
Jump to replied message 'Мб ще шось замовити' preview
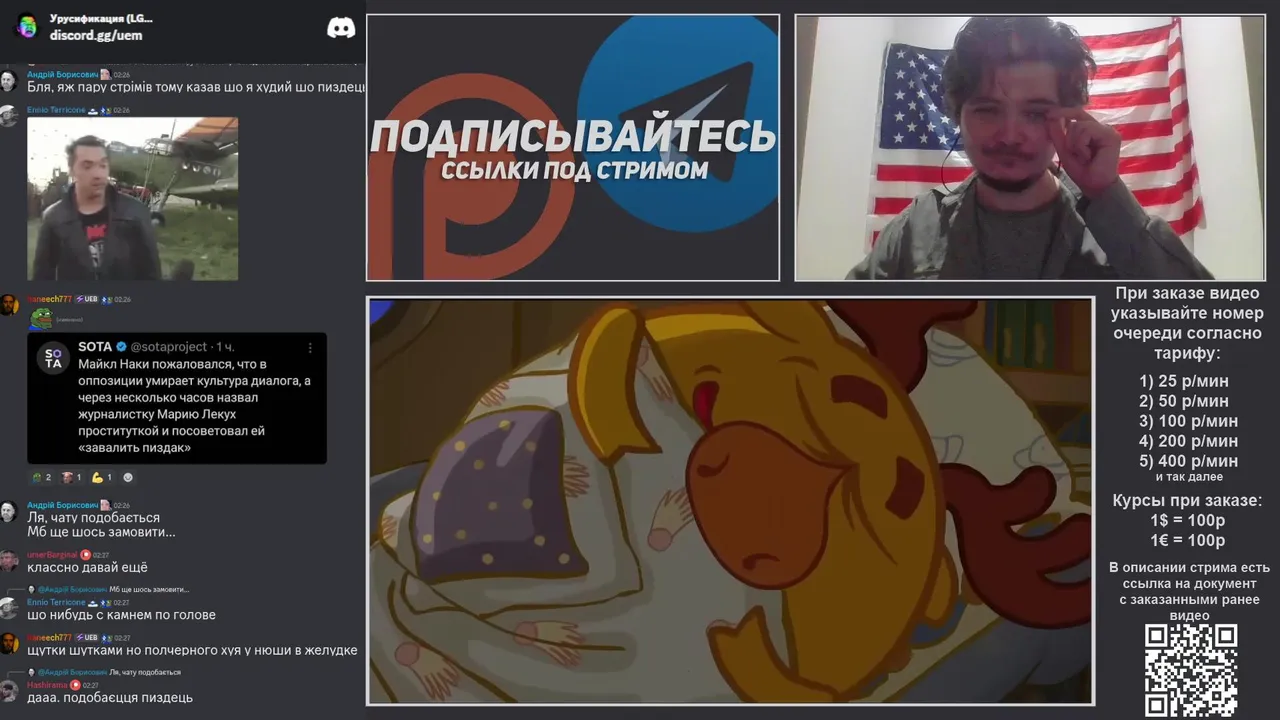[148, 590]
